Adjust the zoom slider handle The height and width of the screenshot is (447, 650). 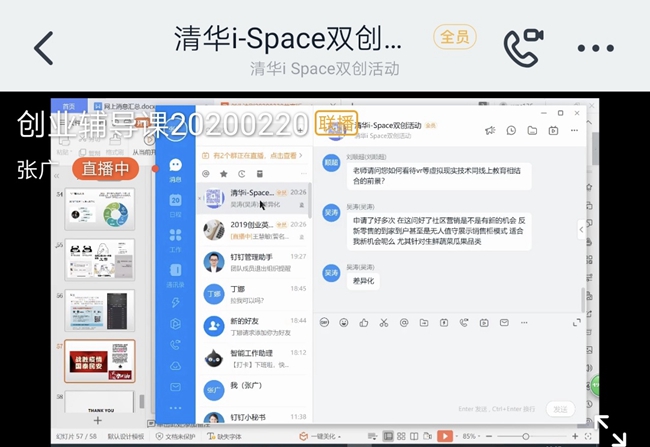[x=526, y=436]
